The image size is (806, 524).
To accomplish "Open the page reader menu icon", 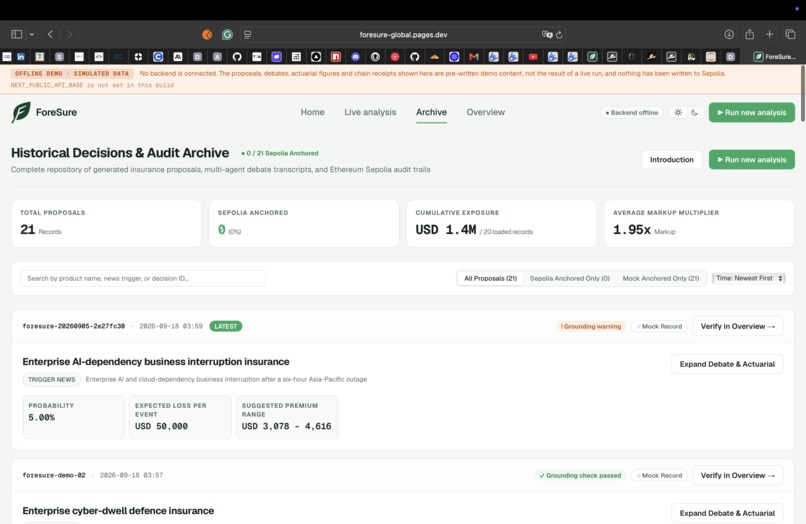I will (x=248, y=34).
